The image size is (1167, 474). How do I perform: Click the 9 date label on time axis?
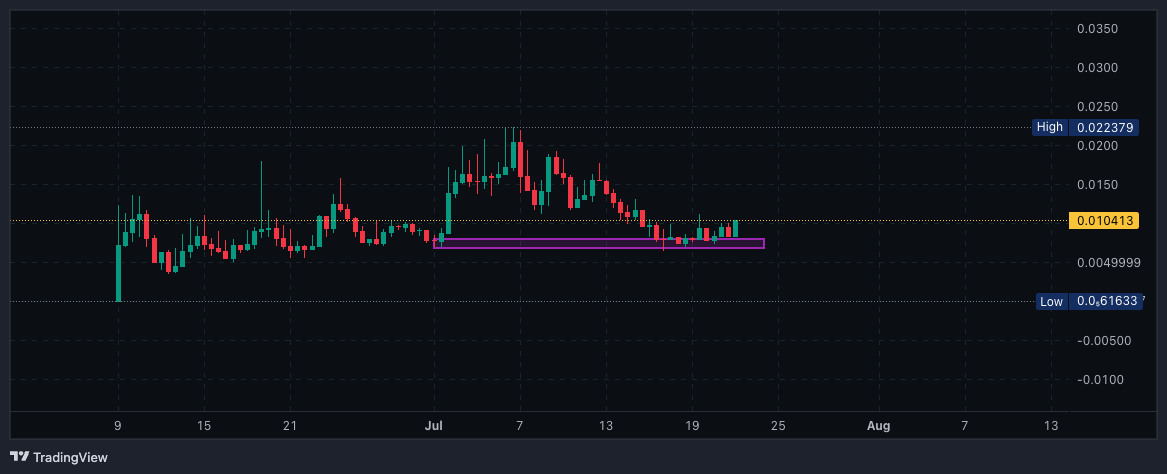[118, 426]
